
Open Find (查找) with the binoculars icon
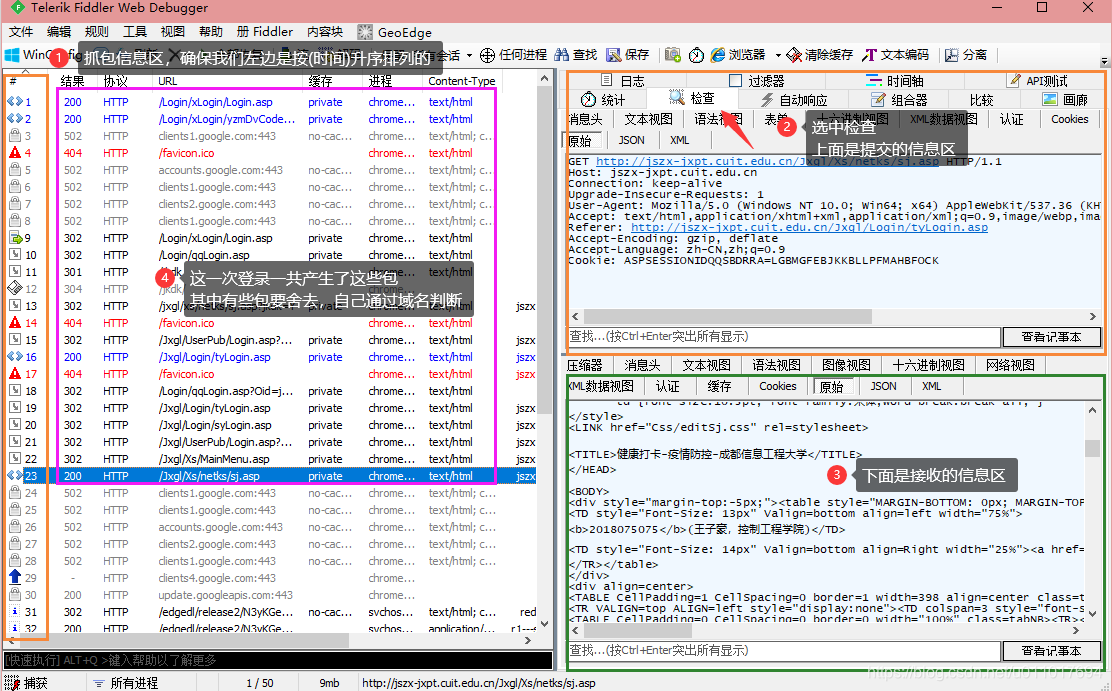point(562,55)
